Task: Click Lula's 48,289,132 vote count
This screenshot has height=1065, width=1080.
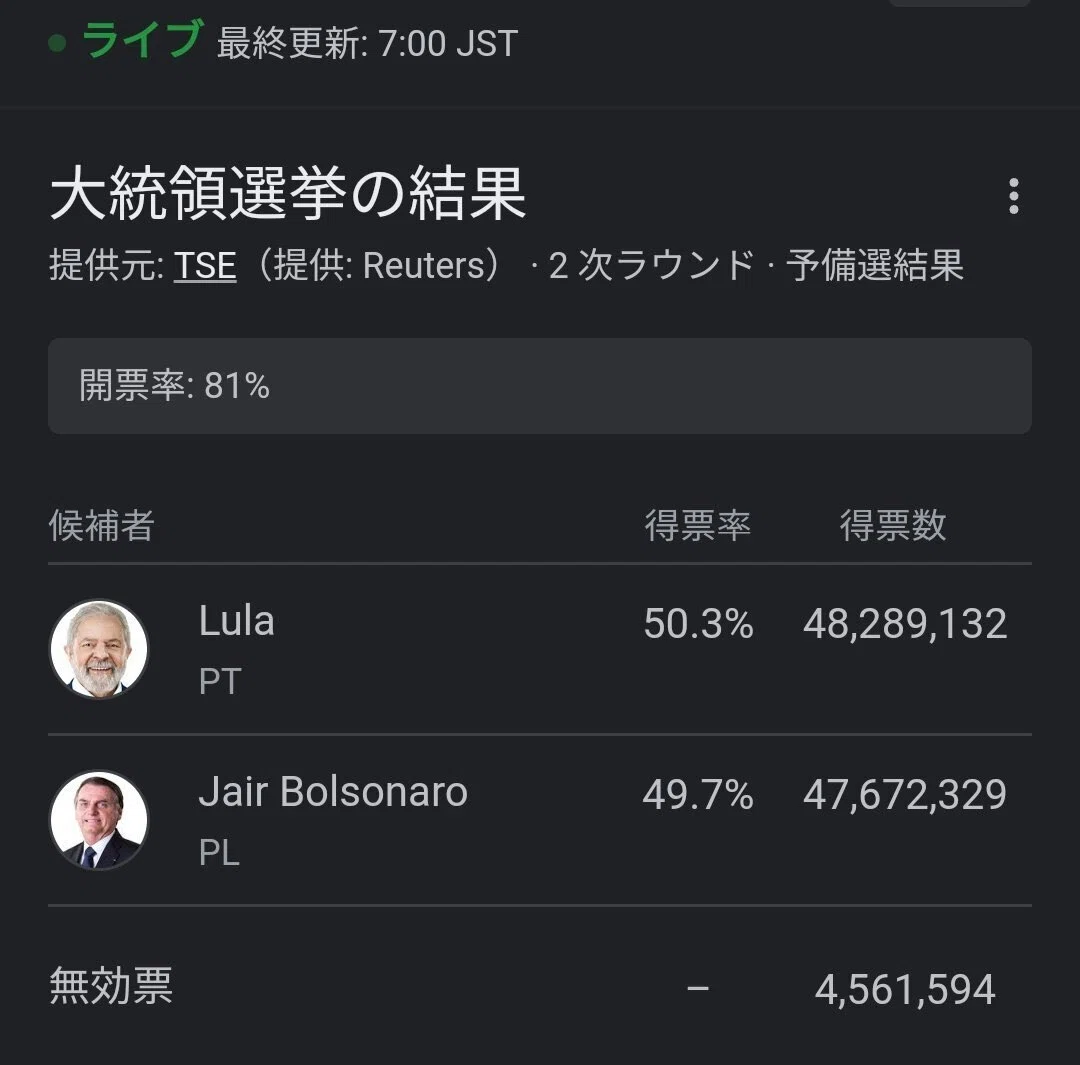Action: coord(905,624)
